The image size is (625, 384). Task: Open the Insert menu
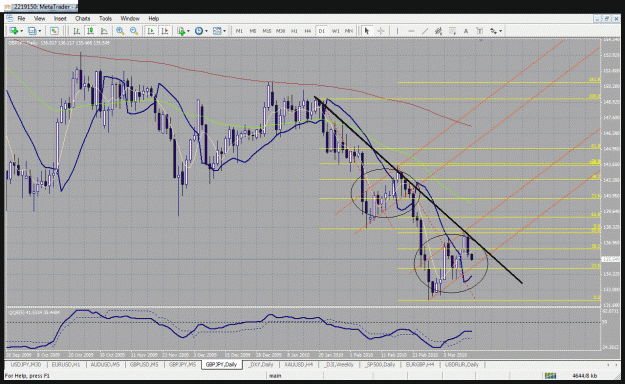[60, 18]
